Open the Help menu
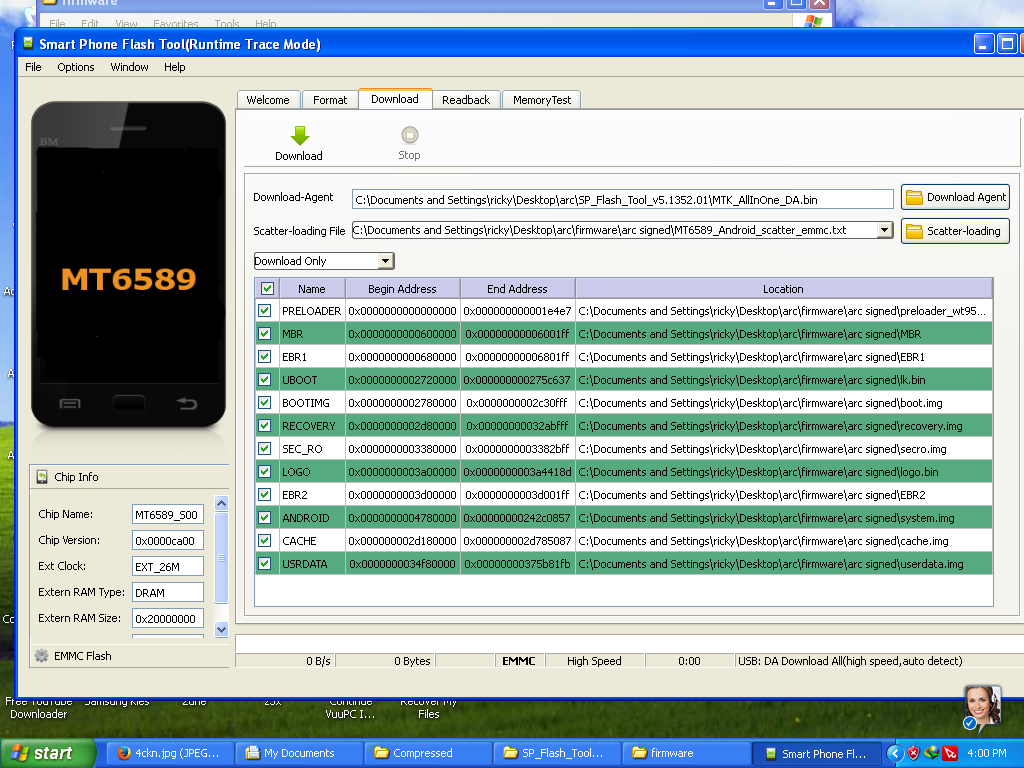Viewport: 1024px width, 768px height. 174,67
